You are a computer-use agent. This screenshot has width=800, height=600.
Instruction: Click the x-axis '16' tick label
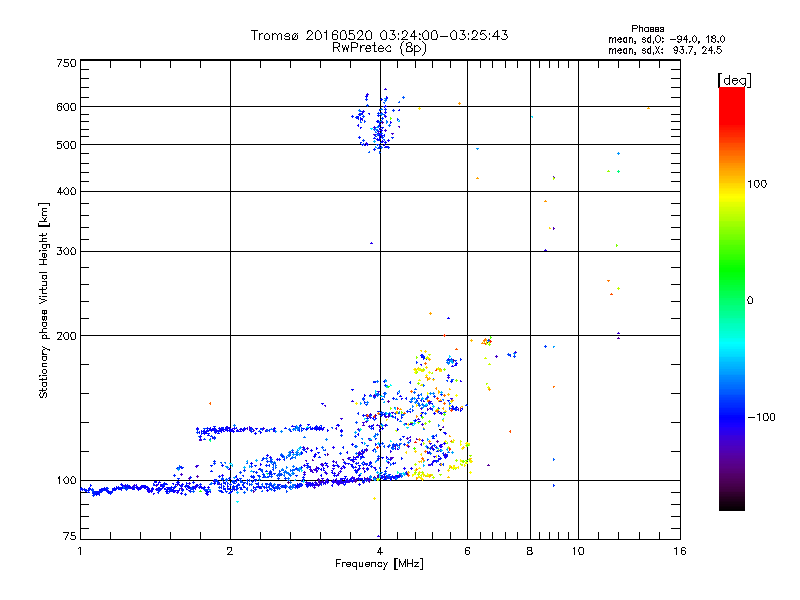pyautogui.click(x=680, y=551)
